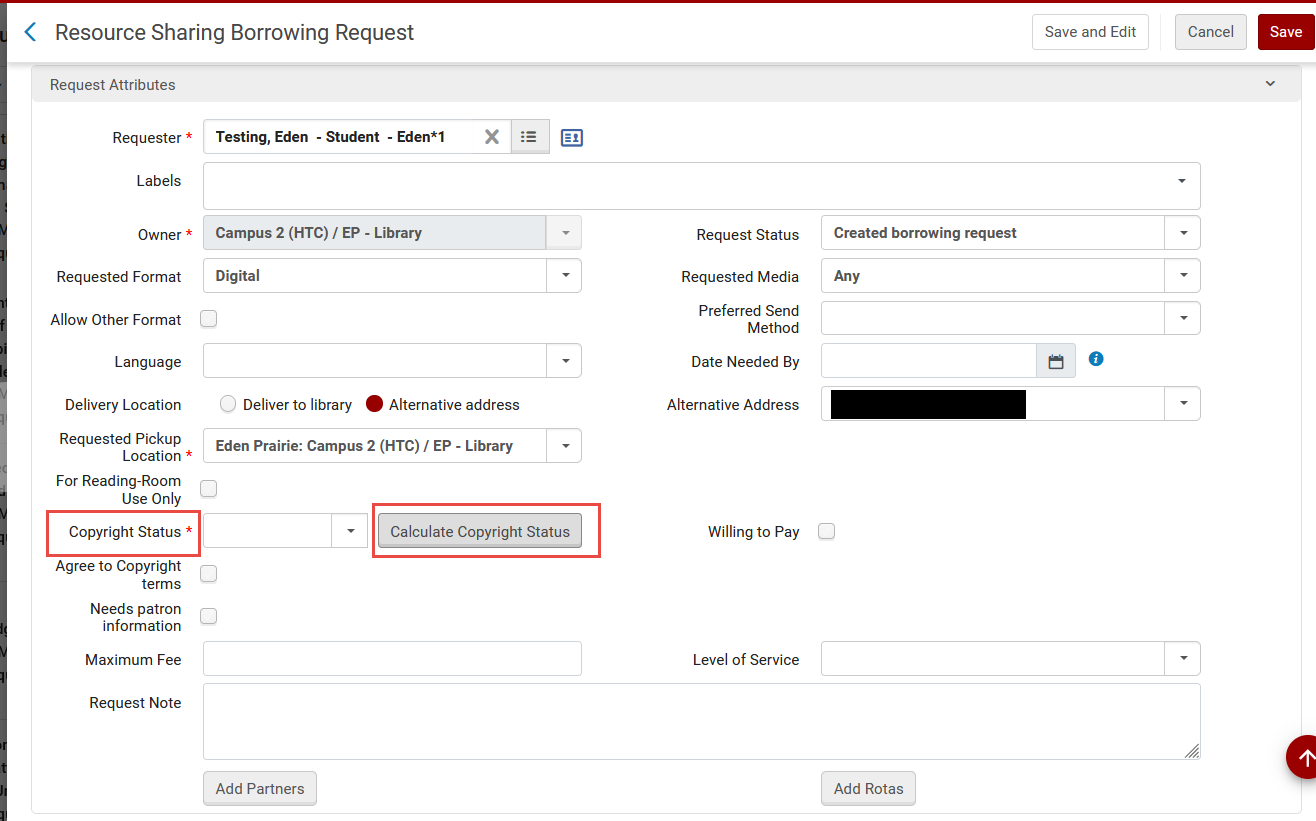Screen dimensions: 1316x821
Task: Click the Copyright Status field label
Action: pyautogui.click(x=125, y=532)
